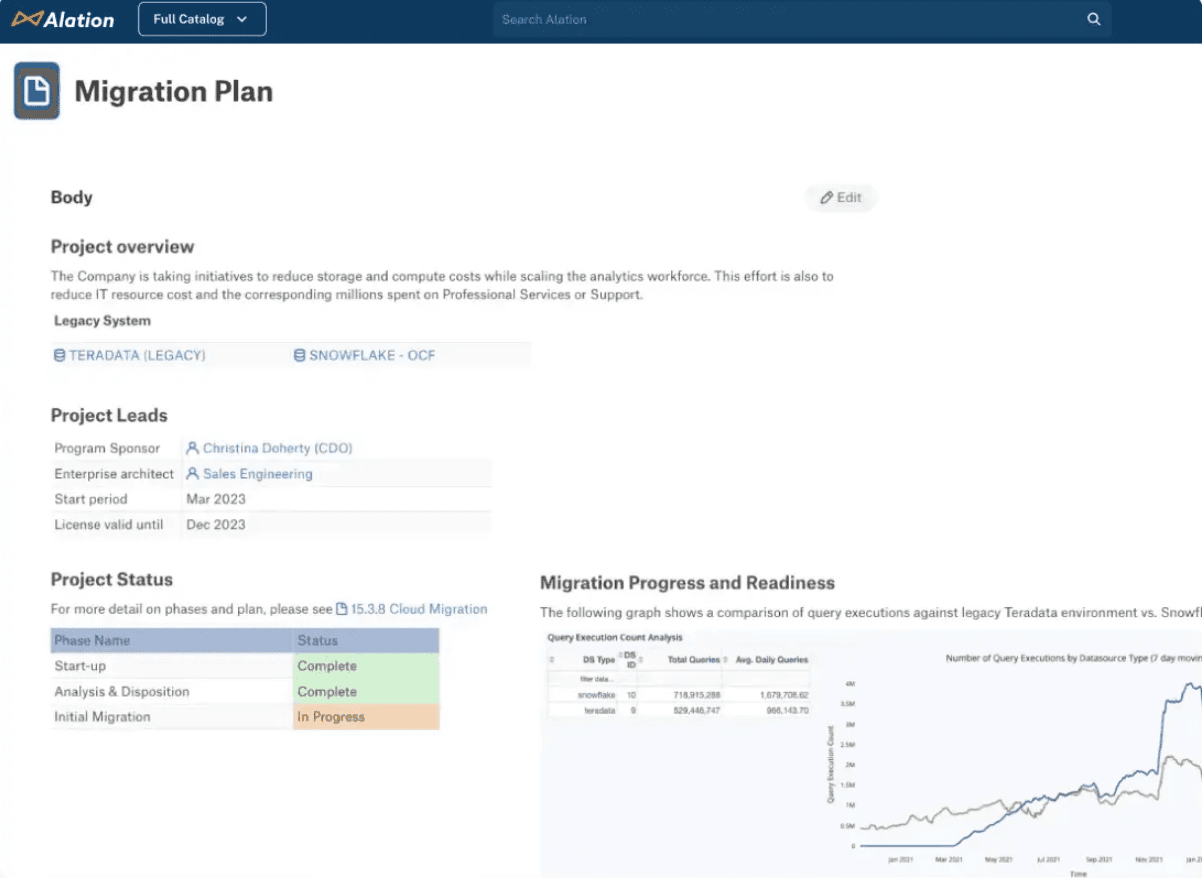Click the Legacy System label

102,321
